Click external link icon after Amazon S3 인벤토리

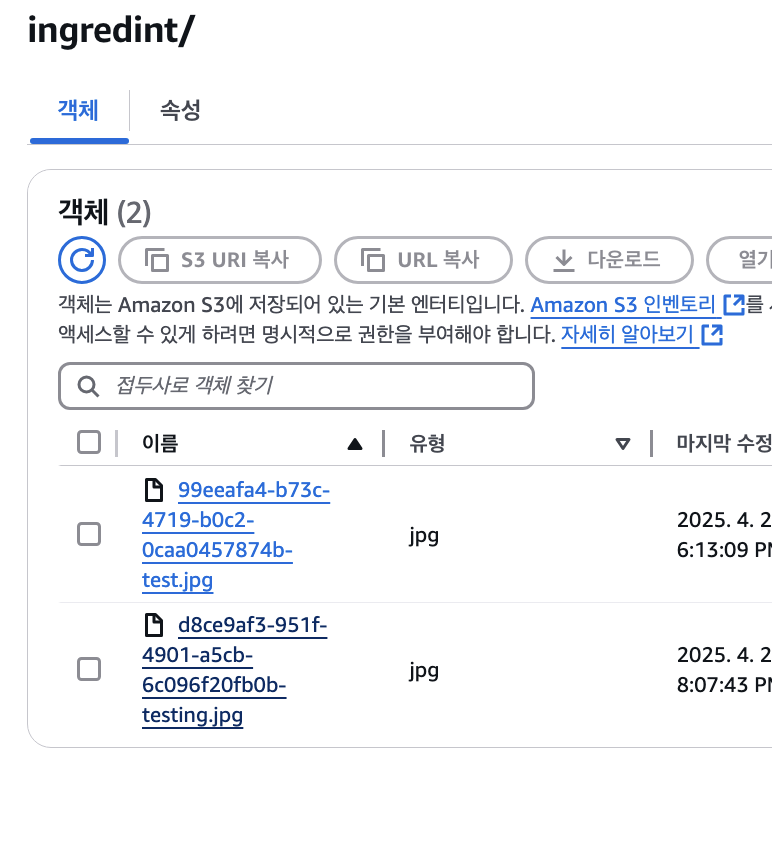733,305
